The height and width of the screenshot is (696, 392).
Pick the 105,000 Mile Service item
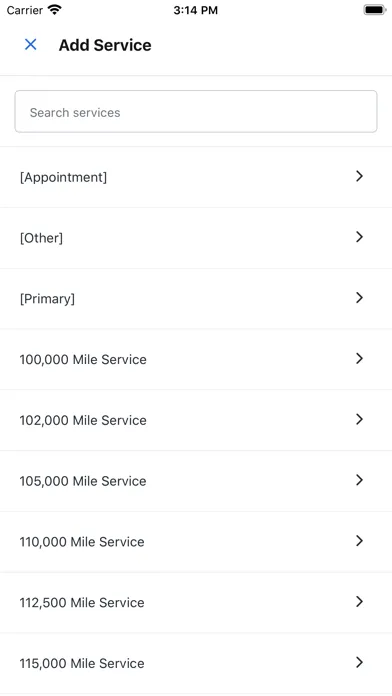pyautogui.click(x=196, y=481)
